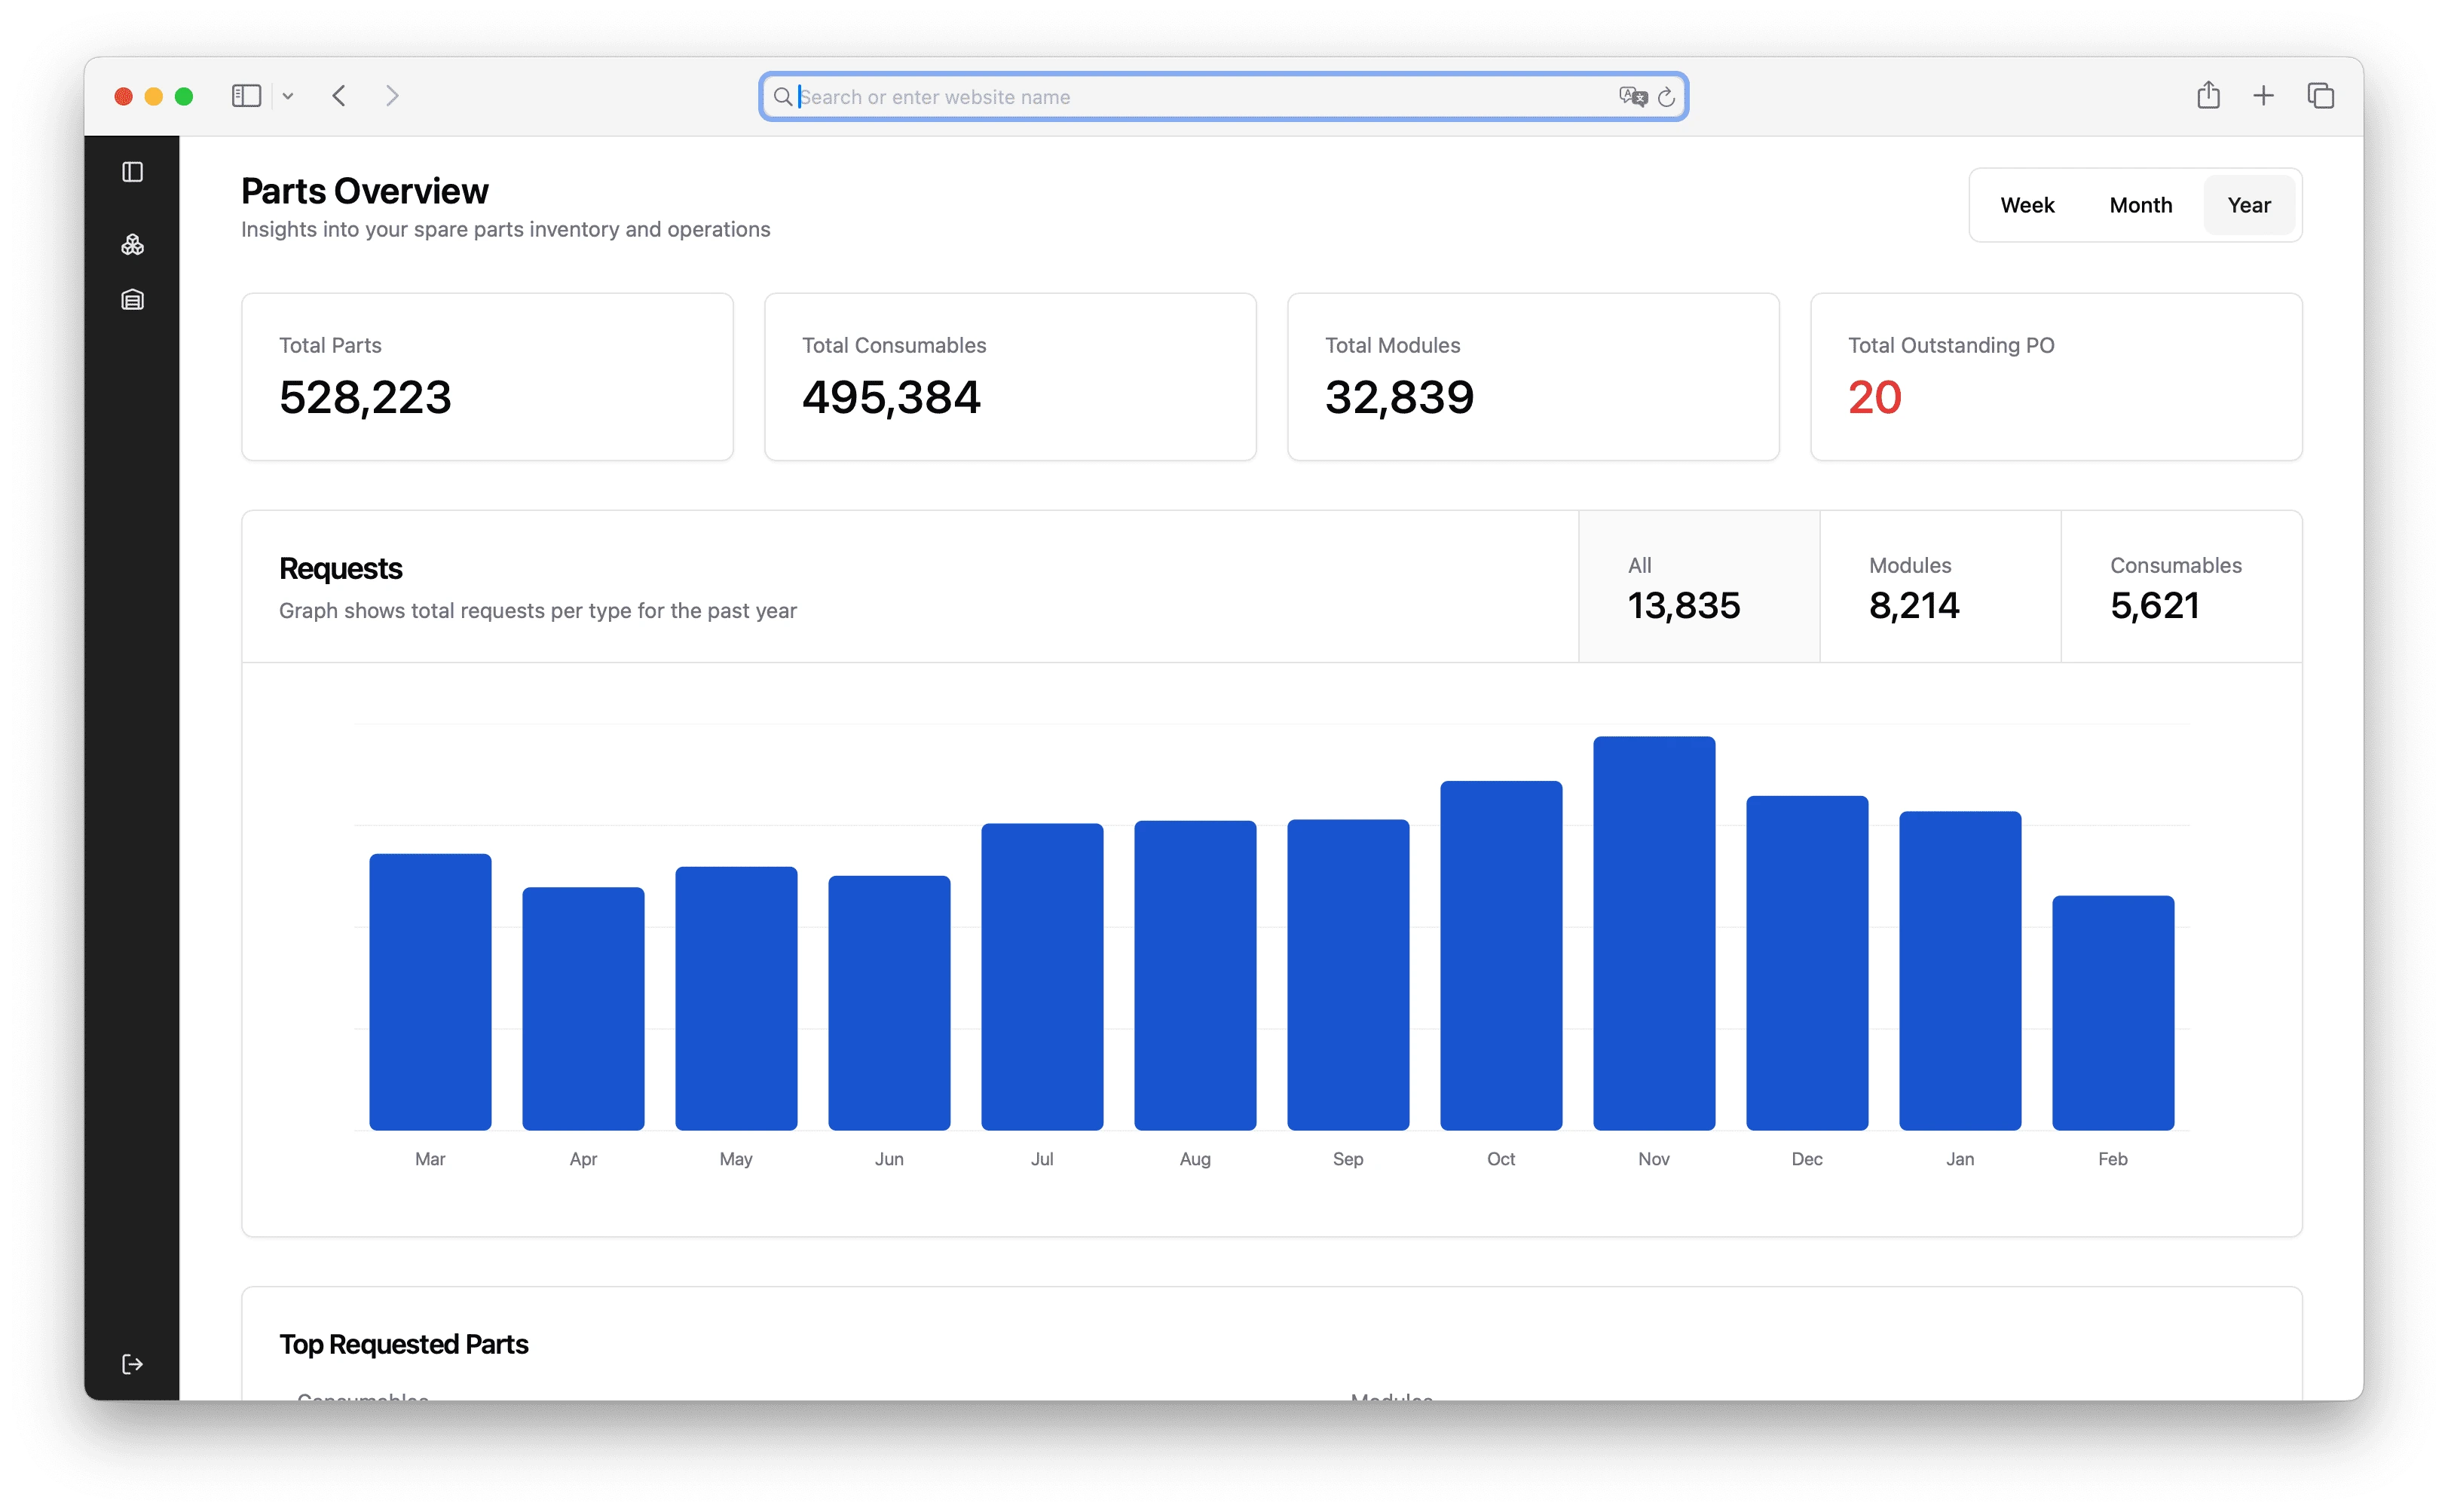2448x1512 pixels.
Task: Show the tab overview
Action: [x=2321, y=95]
